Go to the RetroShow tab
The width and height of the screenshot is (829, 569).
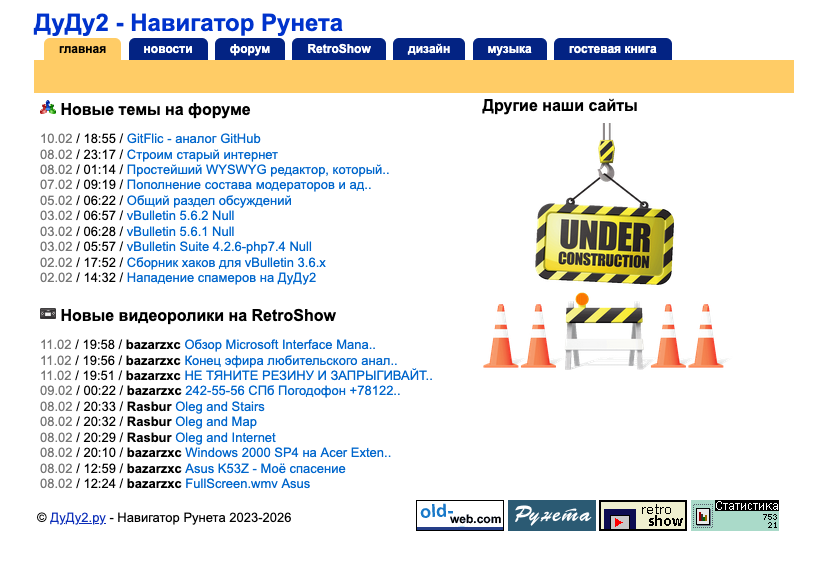pos(339,49)
